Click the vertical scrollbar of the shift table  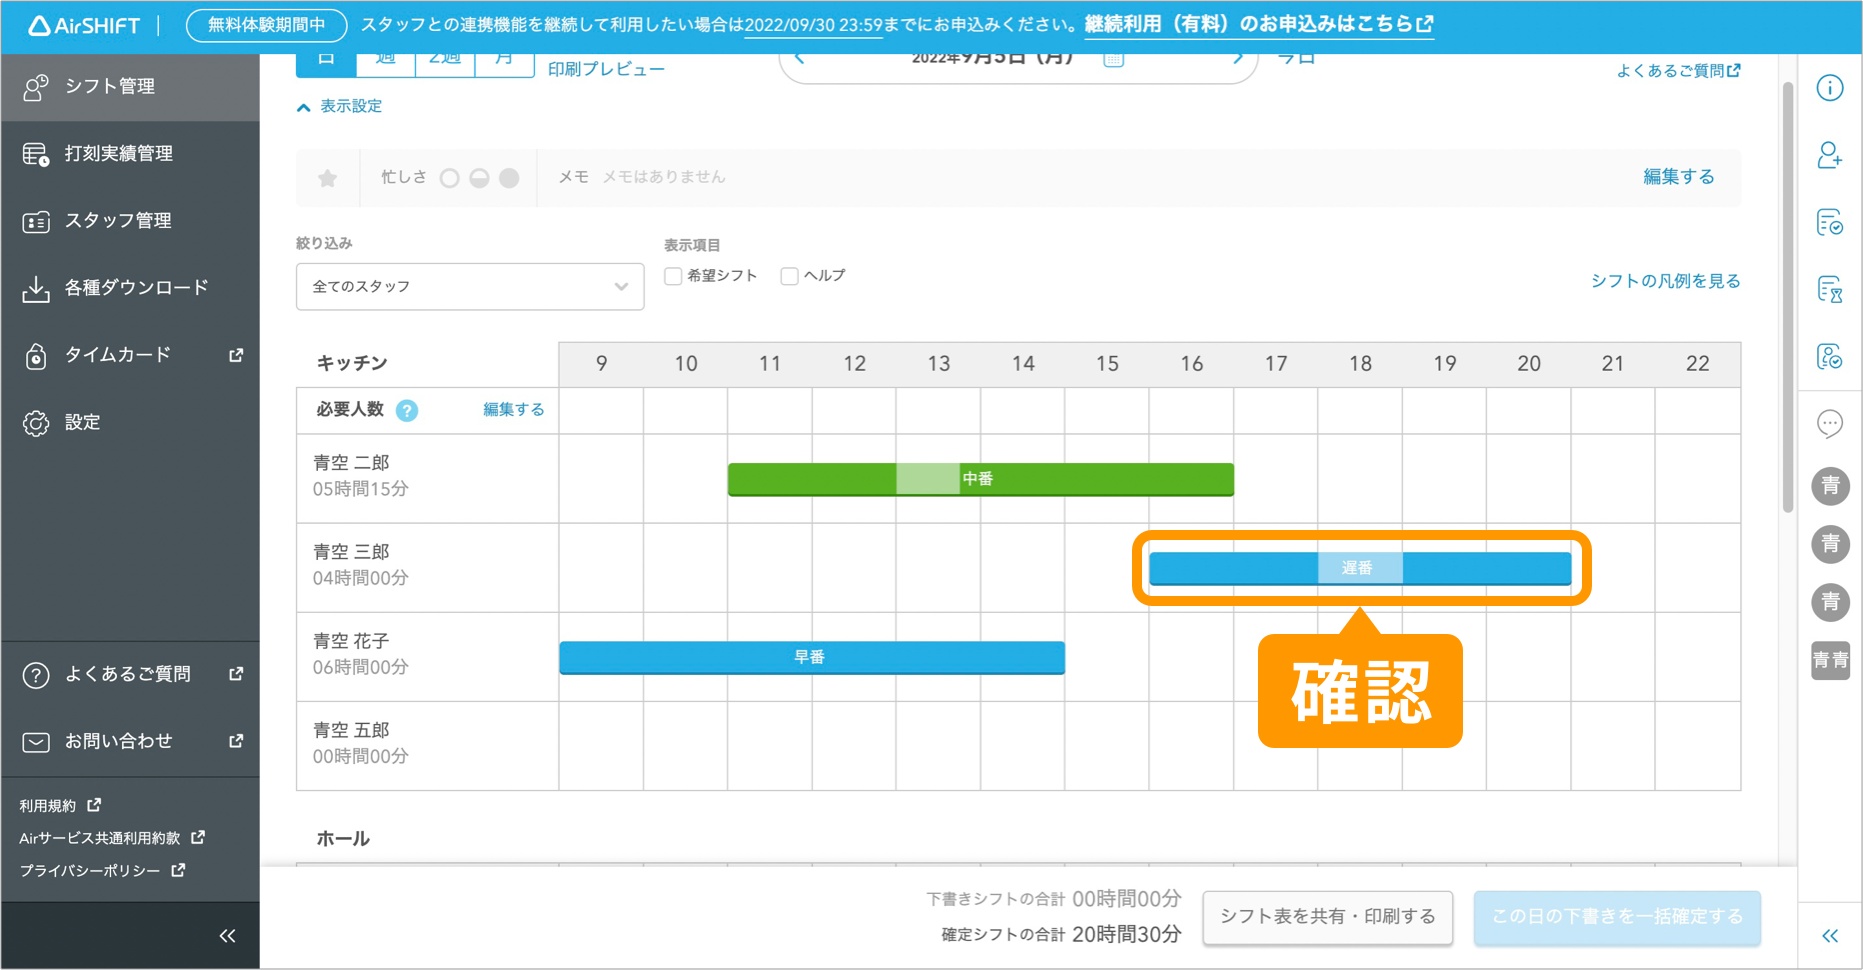click(1788, 300)
